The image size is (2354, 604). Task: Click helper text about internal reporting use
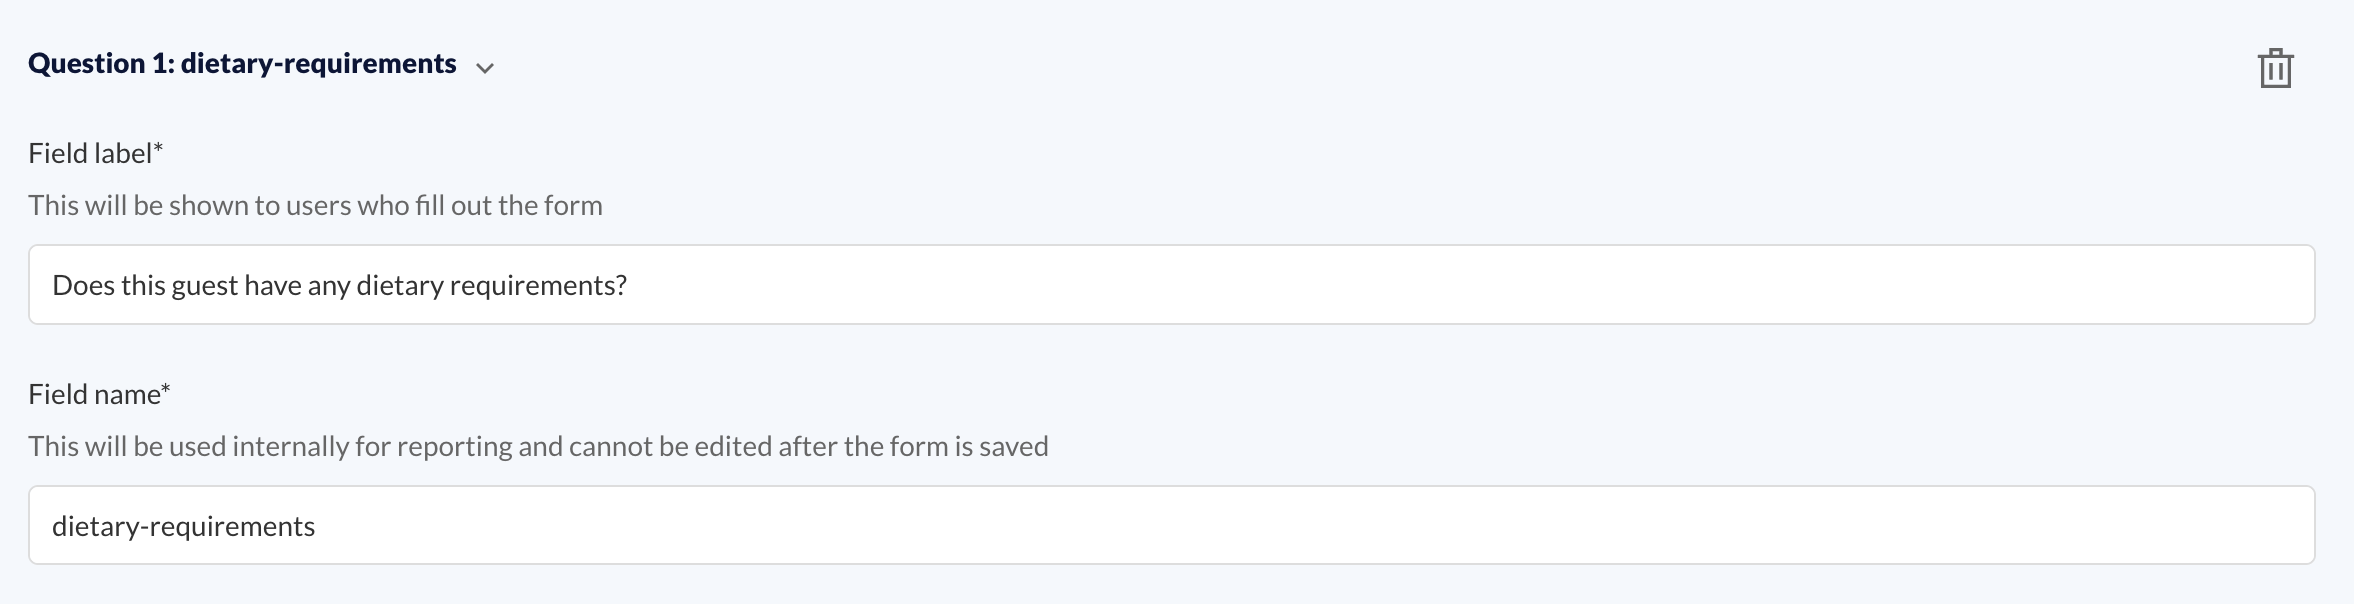tap(538, 446)
